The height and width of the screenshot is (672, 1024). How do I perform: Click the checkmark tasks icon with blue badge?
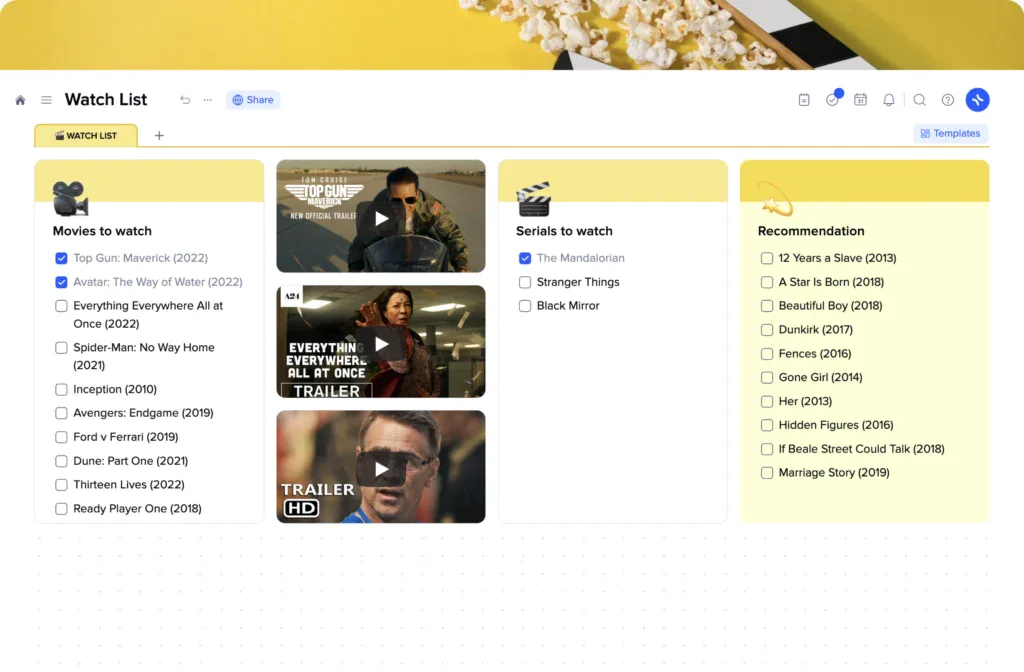832,100
